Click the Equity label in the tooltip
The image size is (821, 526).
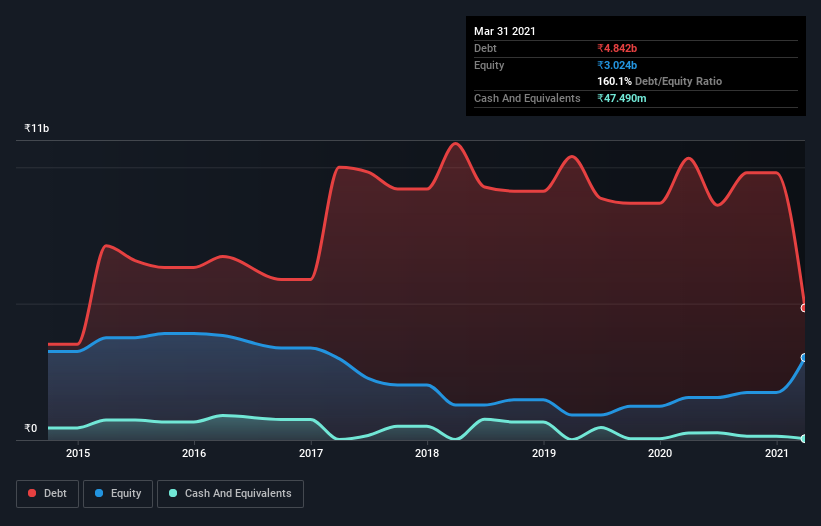point(489,65)
